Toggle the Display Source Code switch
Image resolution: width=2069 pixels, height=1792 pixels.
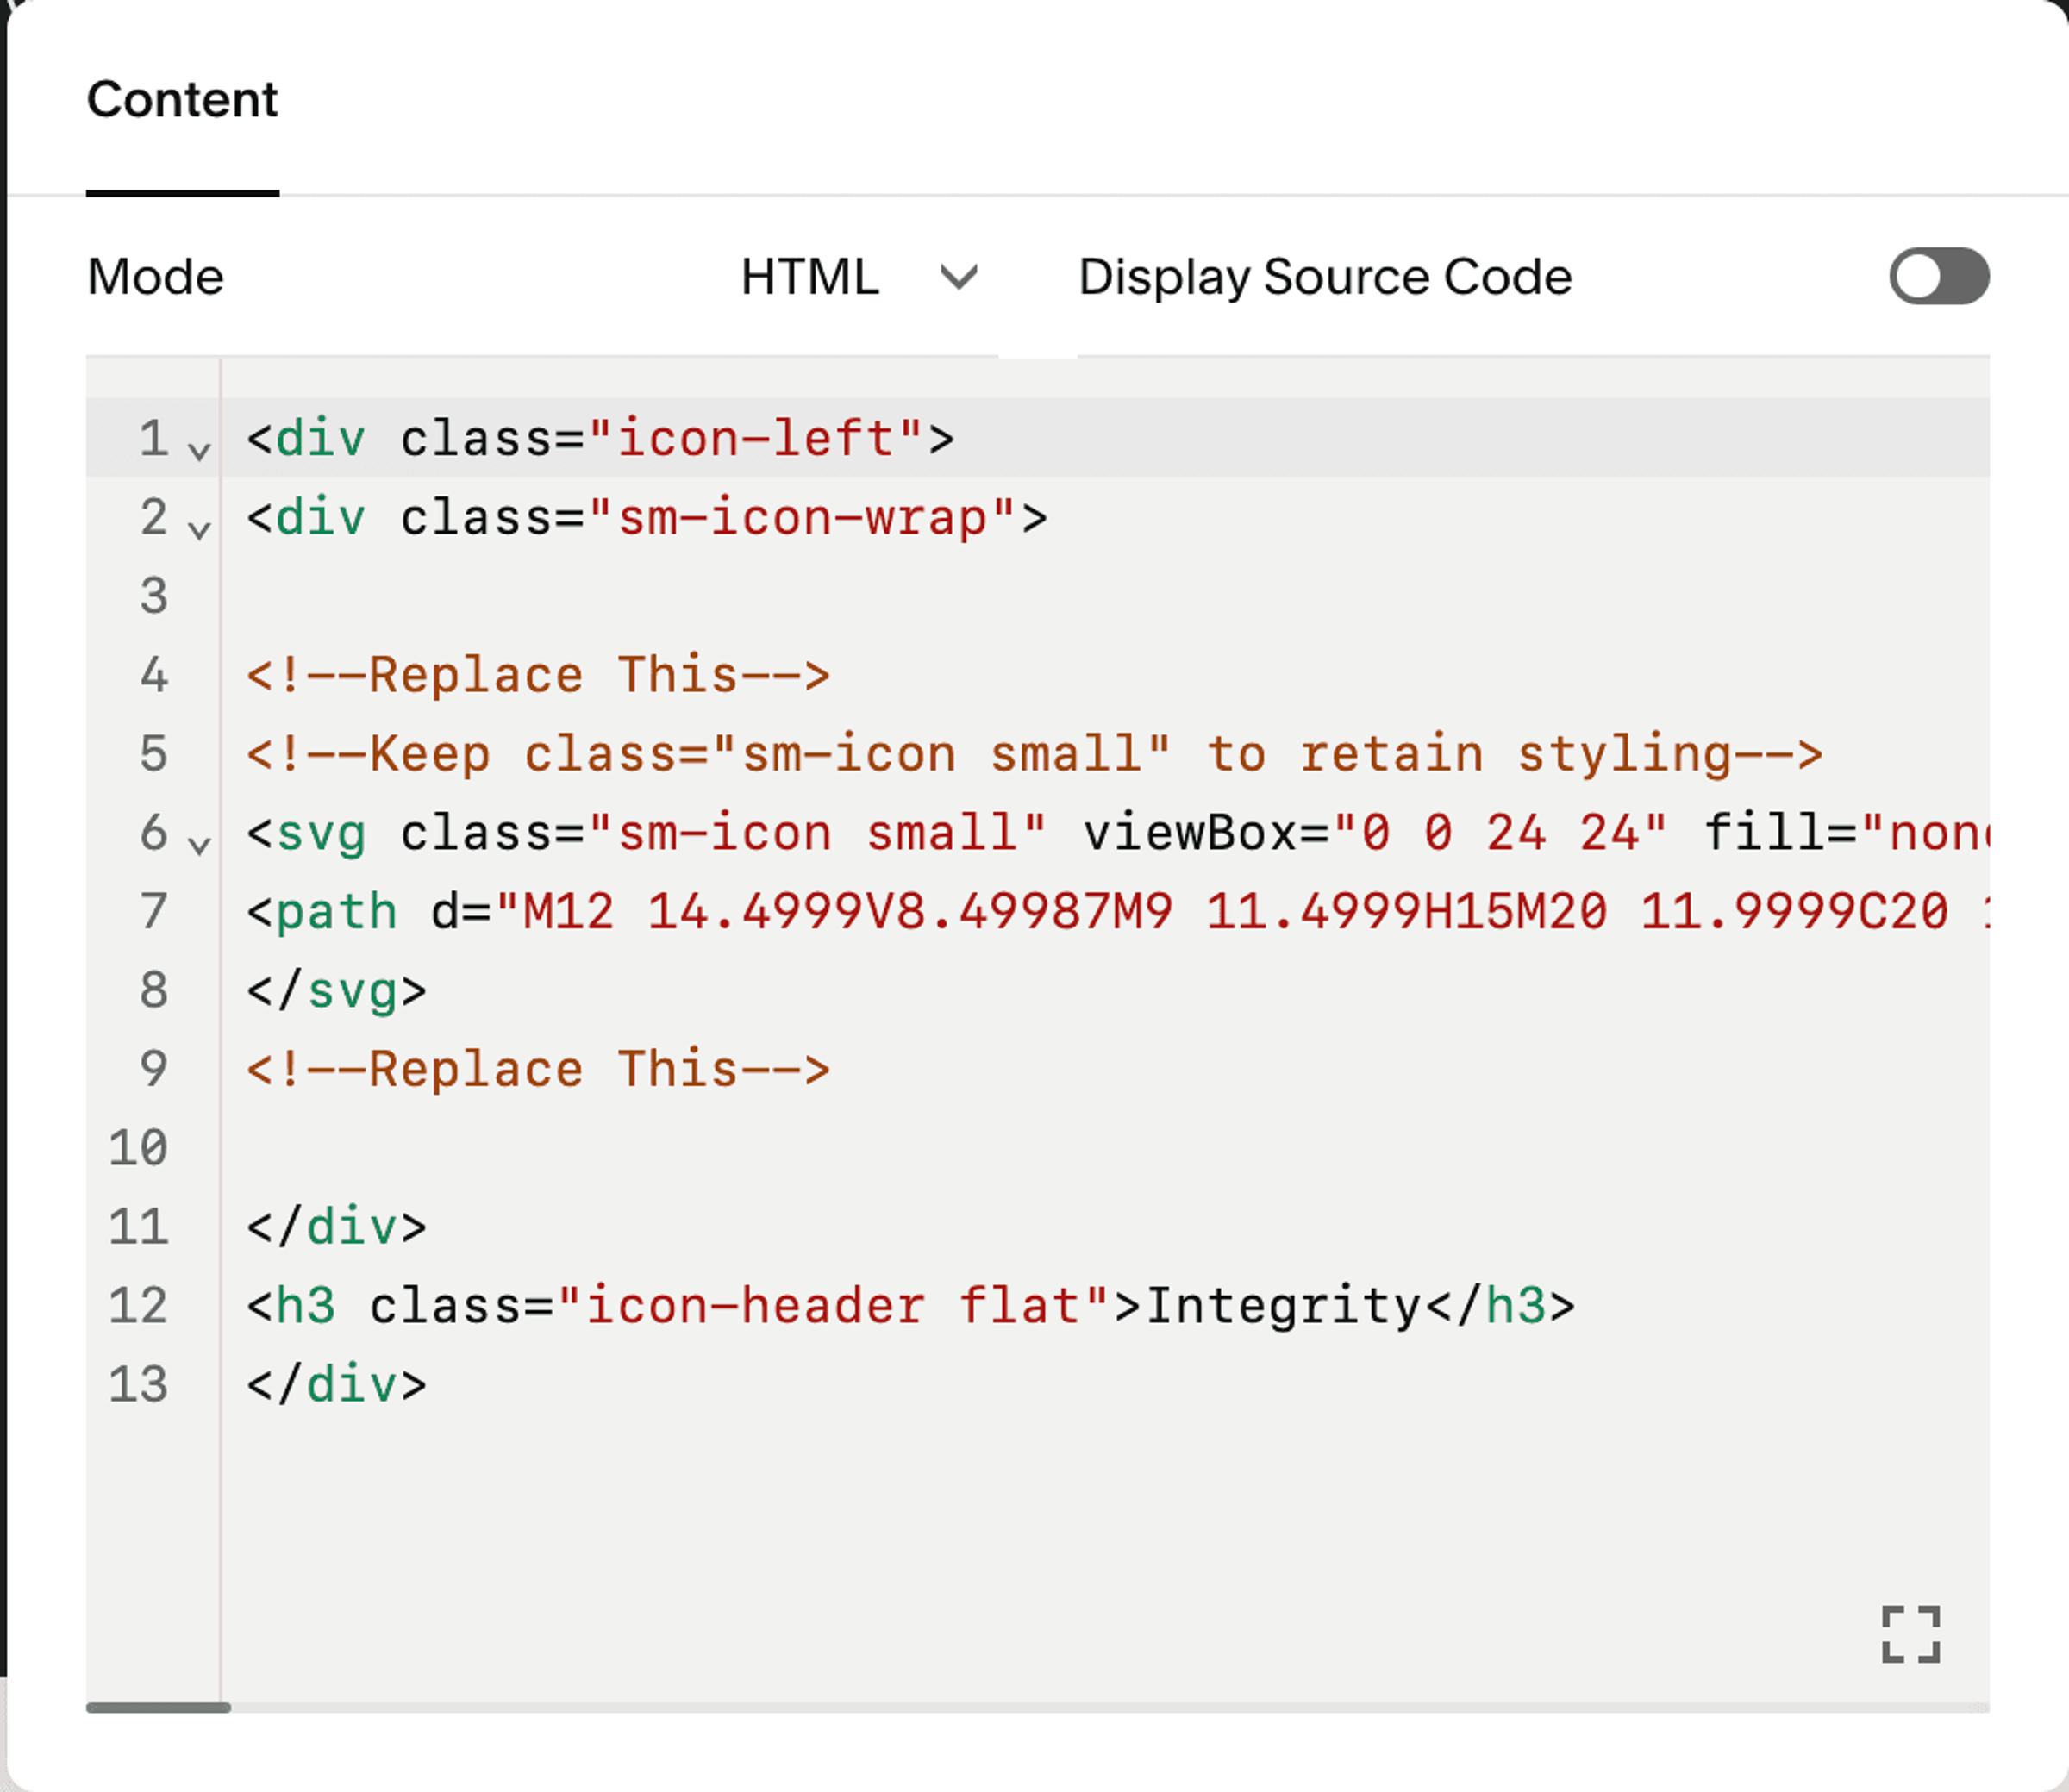(x=1939, y=276)
